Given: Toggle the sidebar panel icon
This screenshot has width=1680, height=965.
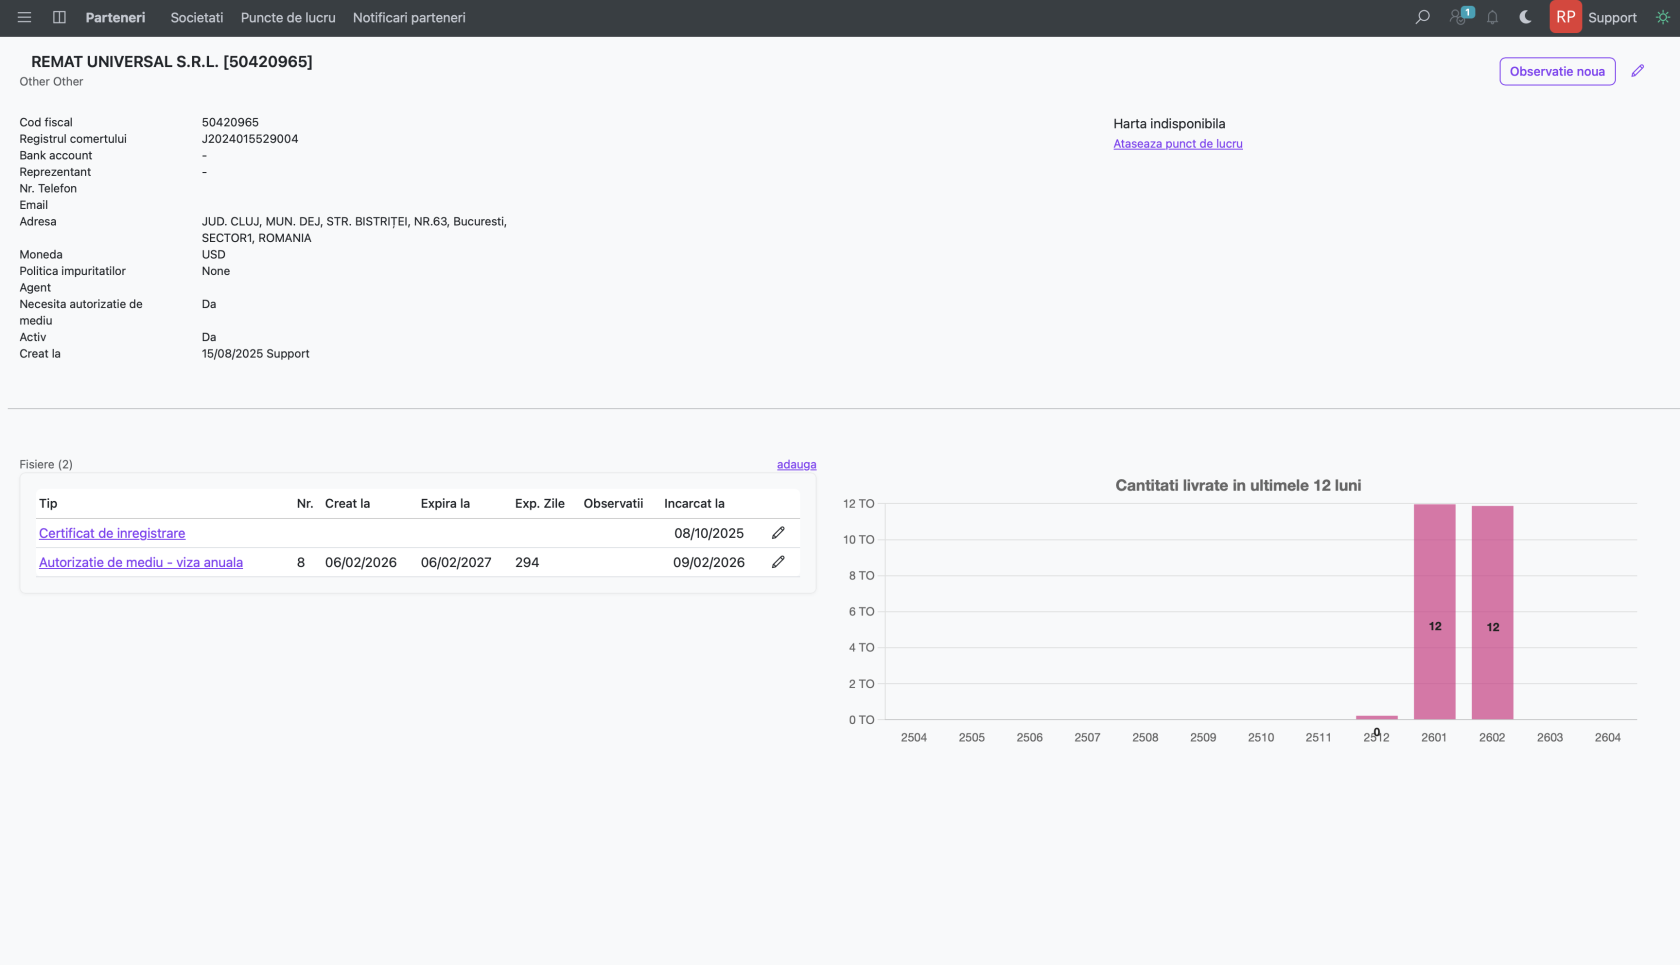Looking at the screenshot, I should [x=59, y=17].
